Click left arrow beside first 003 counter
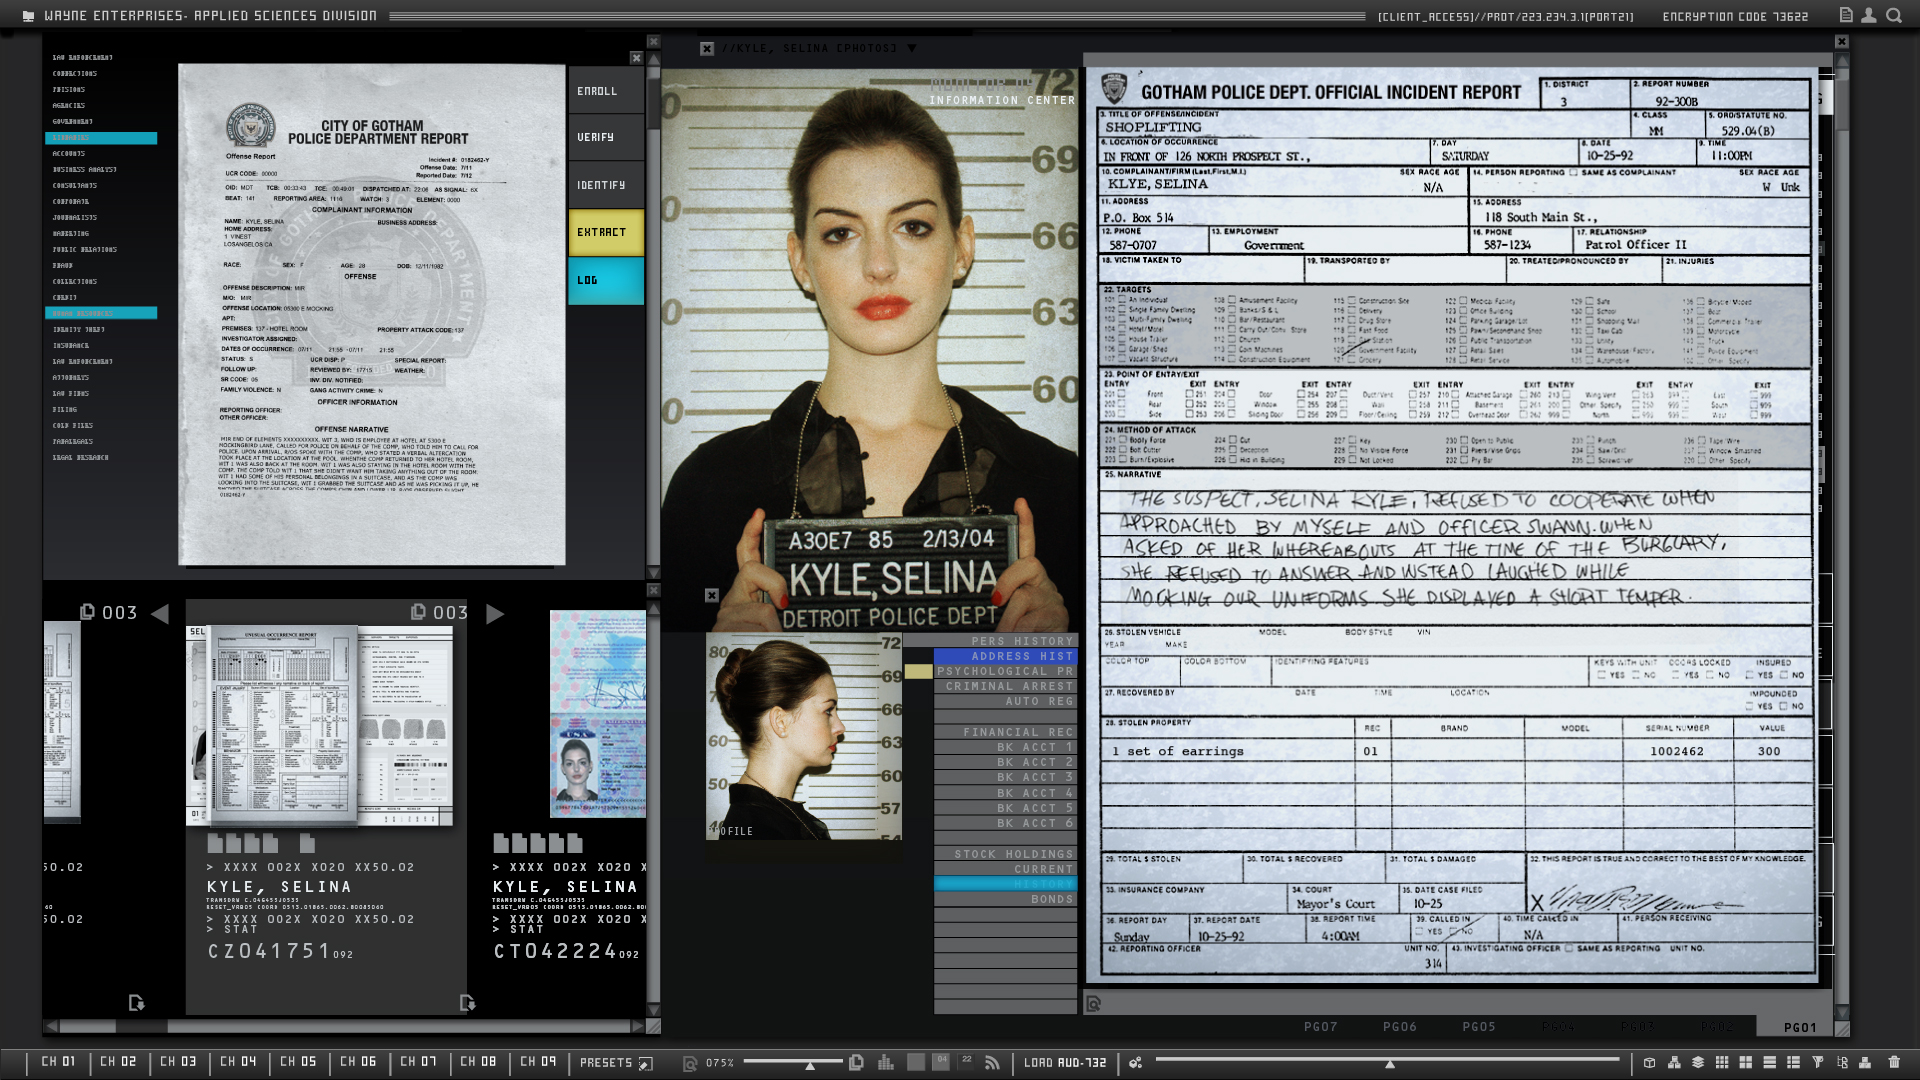This screenshot has width=1920, height=1080. [x=160, y=613]
